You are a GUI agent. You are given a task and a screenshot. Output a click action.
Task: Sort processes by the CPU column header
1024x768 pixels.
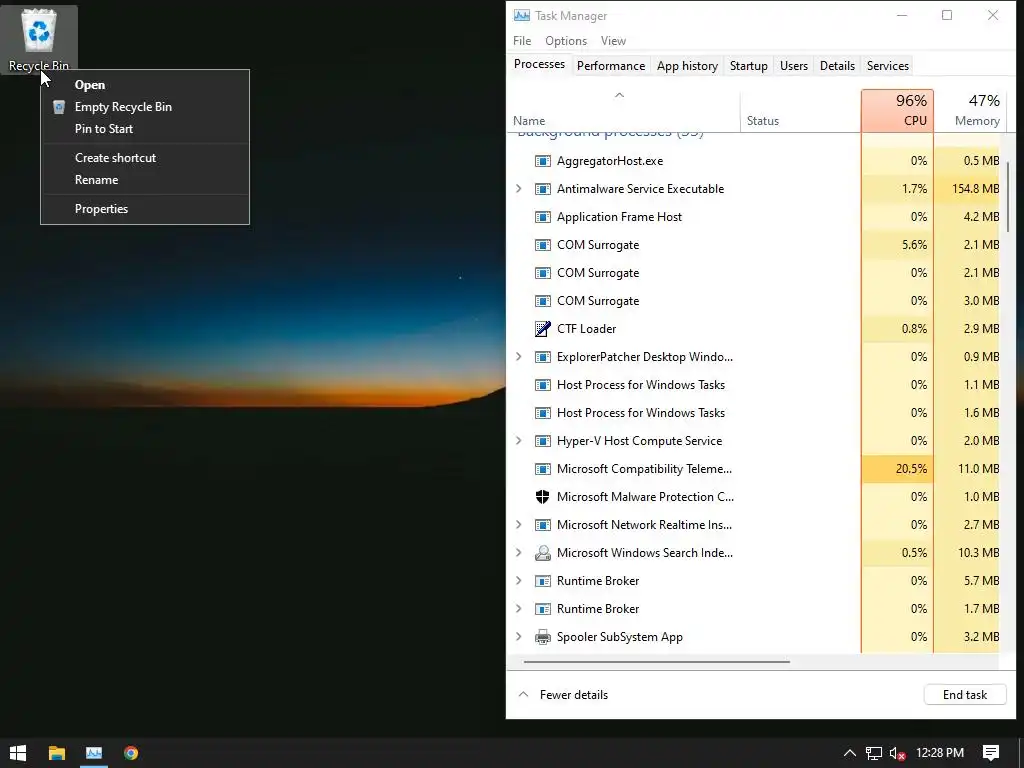click(x=897, y=111)
